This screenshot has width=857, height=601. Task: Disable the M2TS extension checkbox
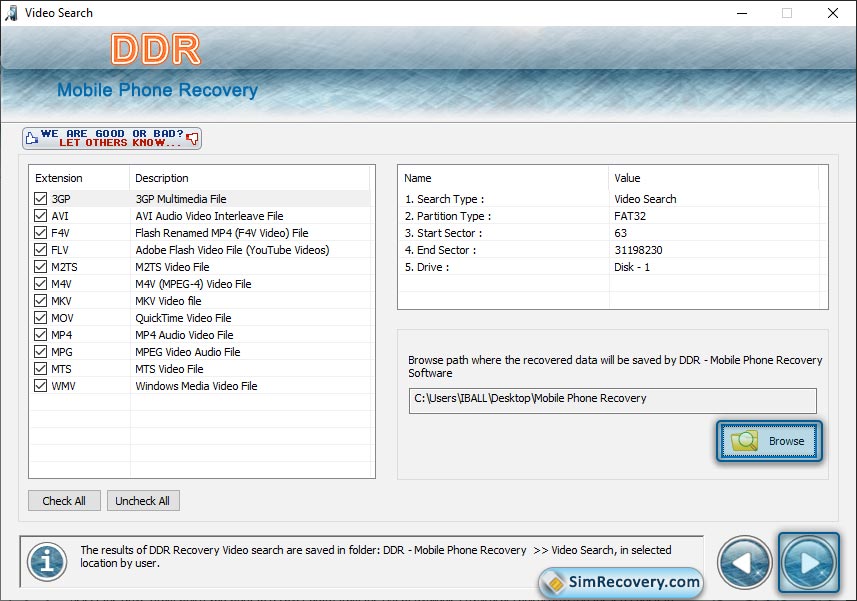(40, 266)
